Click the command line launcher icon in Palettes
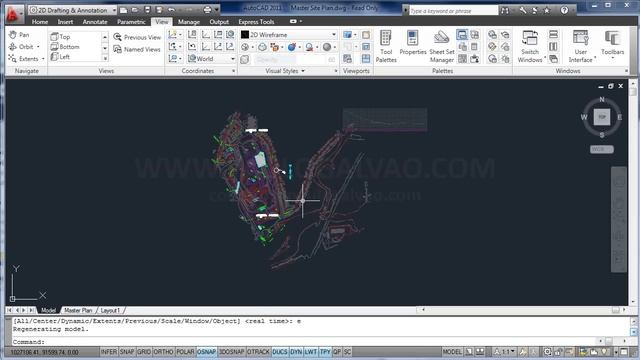The height and width of the screenshot is (360, 640). coord(462,35)
